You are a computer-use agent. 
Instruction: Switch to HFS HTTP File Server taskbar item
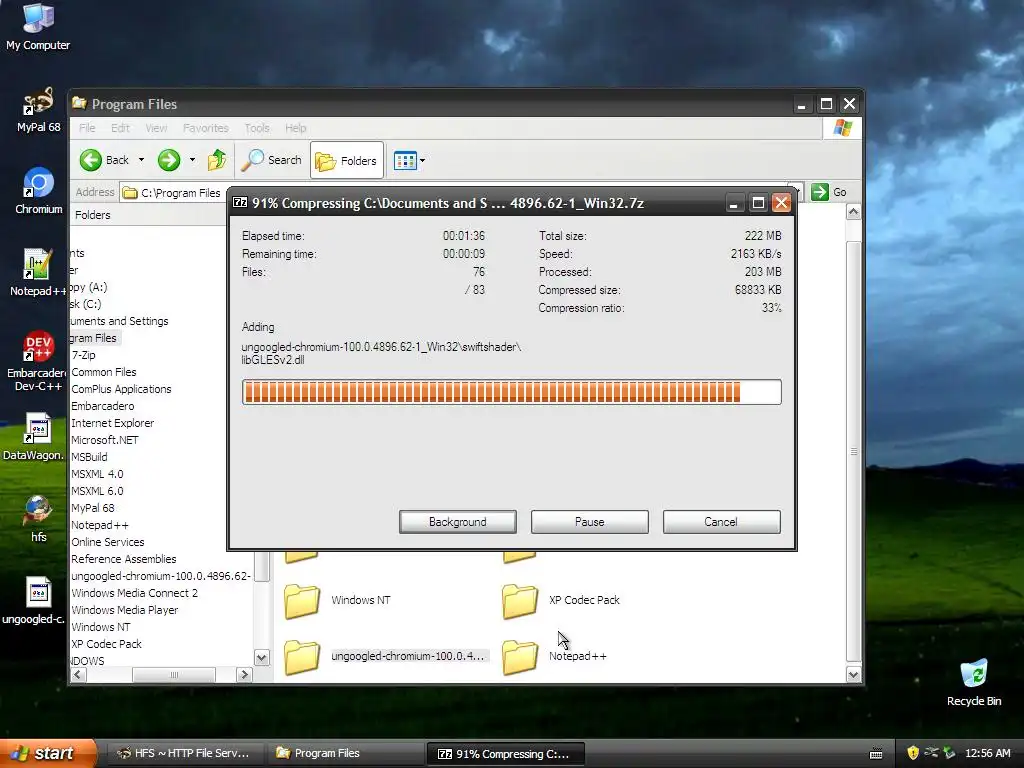[184, 753]
